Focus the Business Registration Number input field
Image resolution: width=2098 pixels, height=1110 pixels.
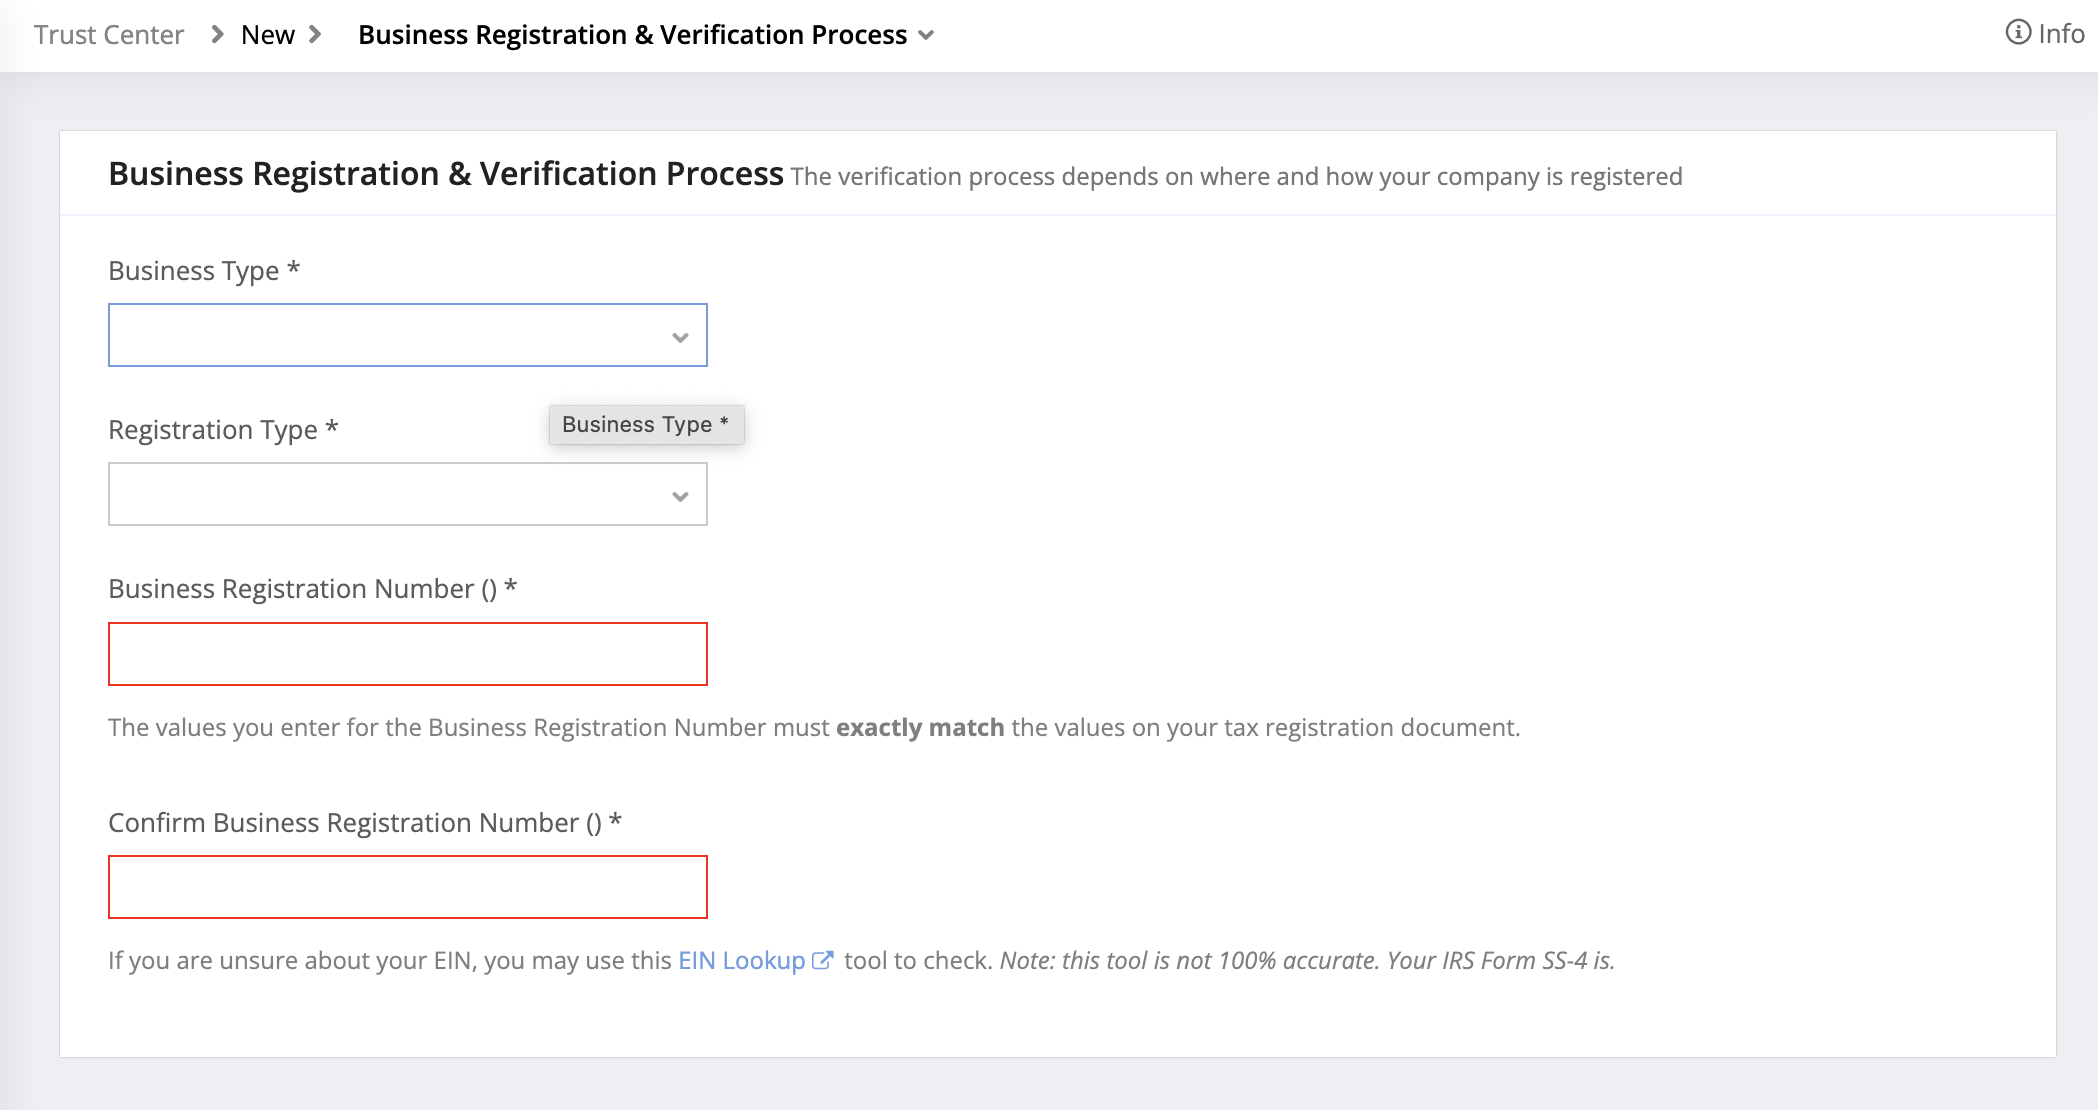point(407,654)
